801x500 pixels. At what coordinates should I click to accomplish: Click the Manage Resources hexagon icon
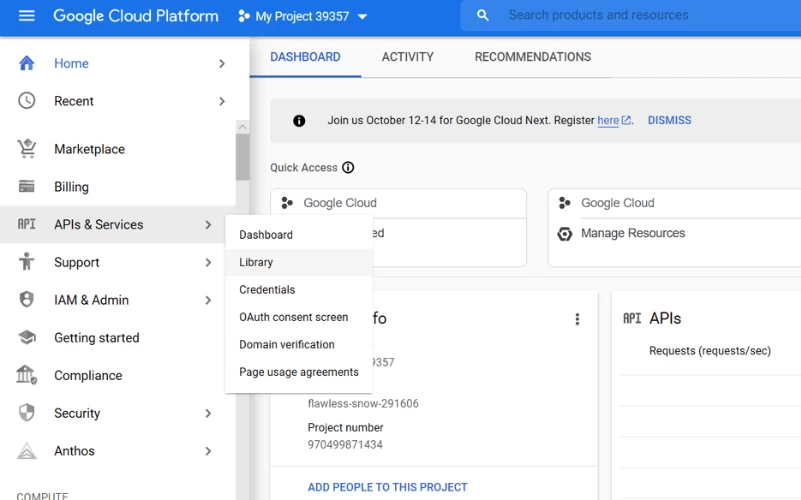564,234
